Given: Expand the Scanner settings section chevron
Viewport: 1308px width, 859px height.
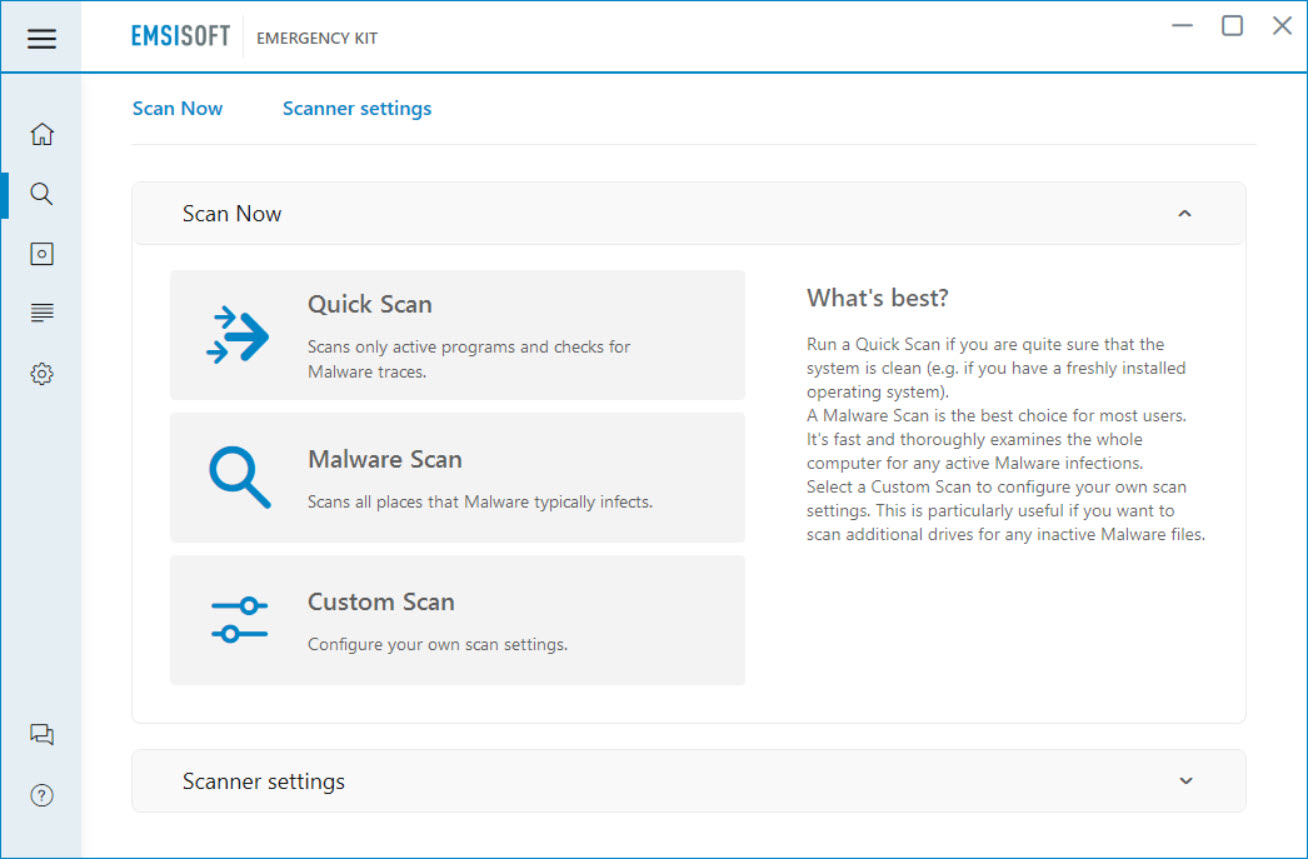Looking at the screenshot, I should (x=1186, y=781).
